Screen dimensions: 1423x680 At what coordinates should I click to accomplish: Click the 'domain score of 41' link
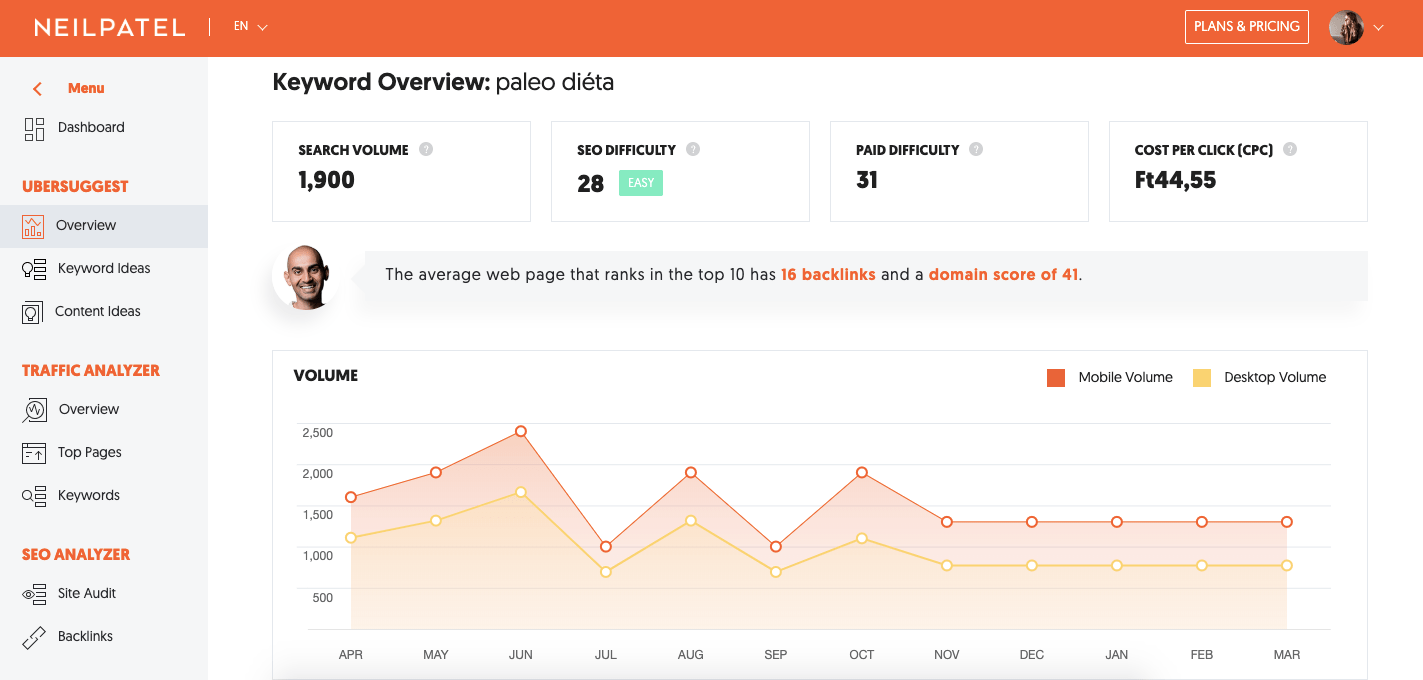(x=1003, y=275)
